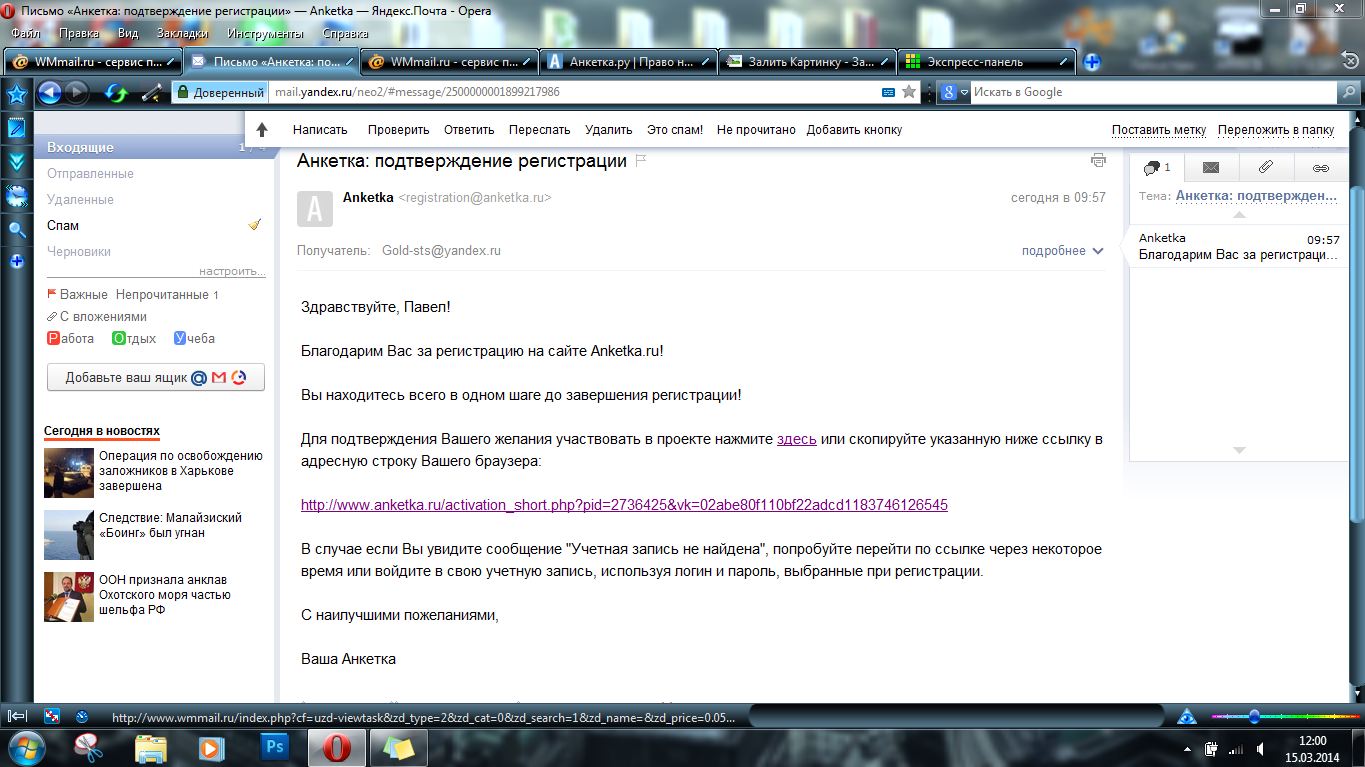
Task: Open the Спам folder
Action: [63, 226]
